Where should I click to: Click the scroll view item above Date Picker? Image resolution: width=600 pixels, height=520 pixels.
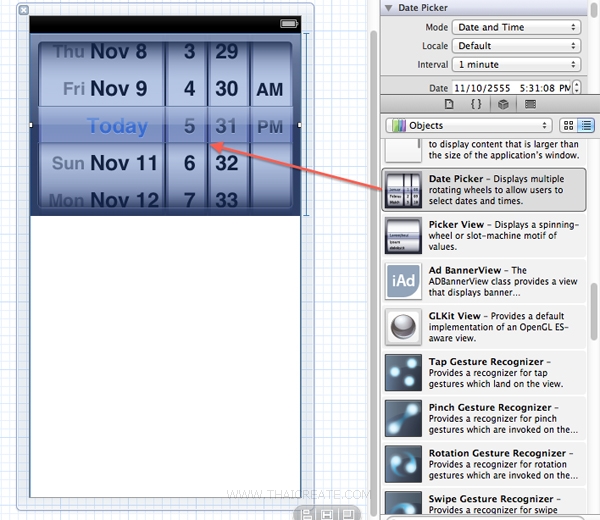[x=484, y=150]
